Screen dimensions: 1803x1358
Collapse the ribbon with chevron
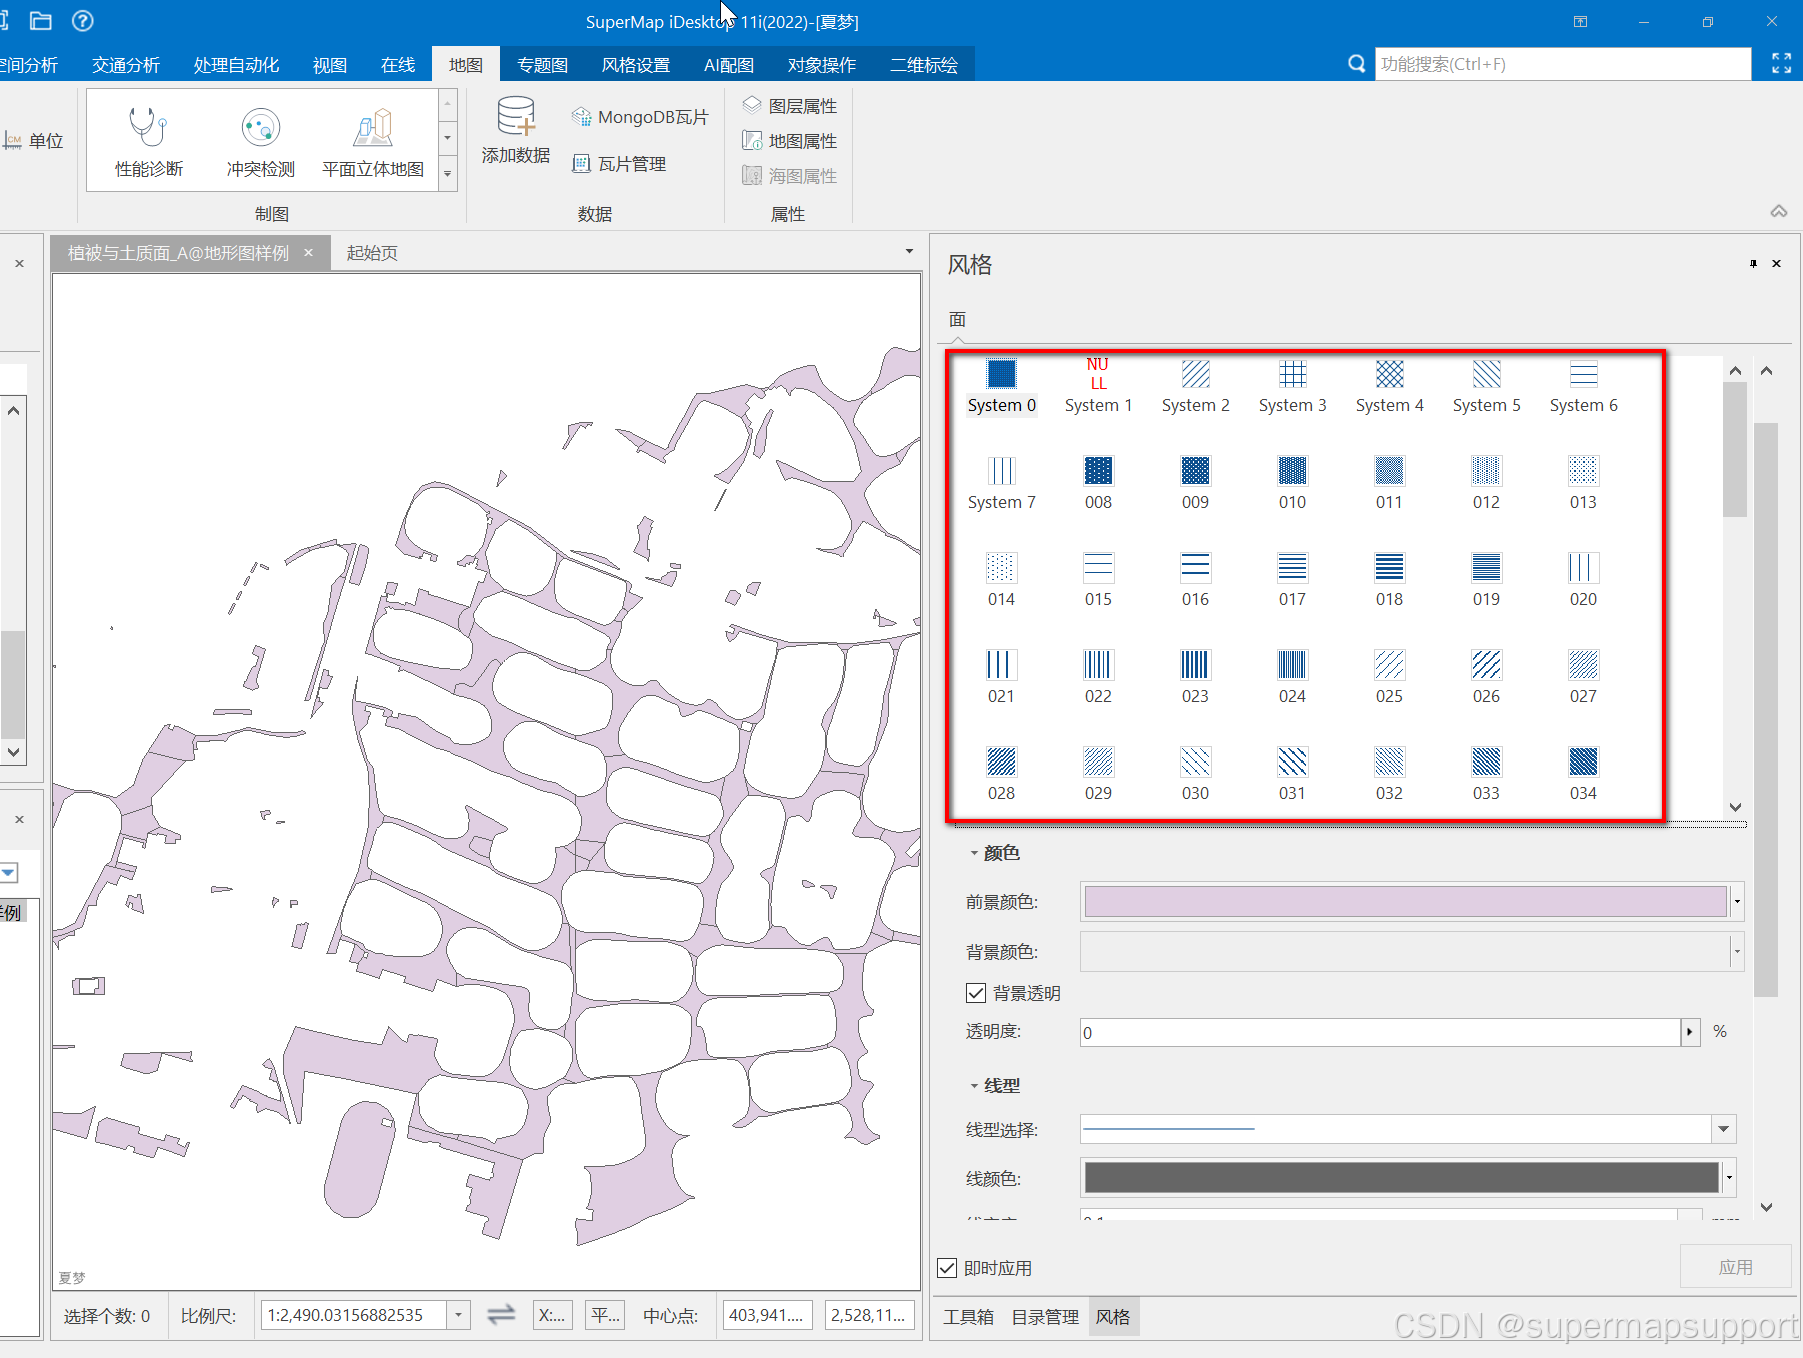coord(1779,212)
